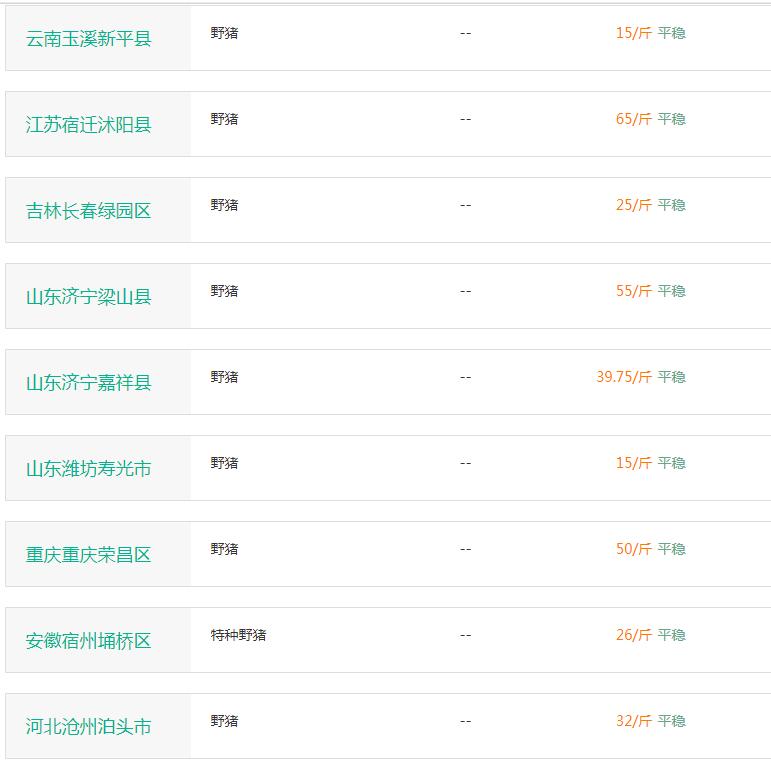Open the 山东济宁嘉祥县 link

[x=89, y=382]
